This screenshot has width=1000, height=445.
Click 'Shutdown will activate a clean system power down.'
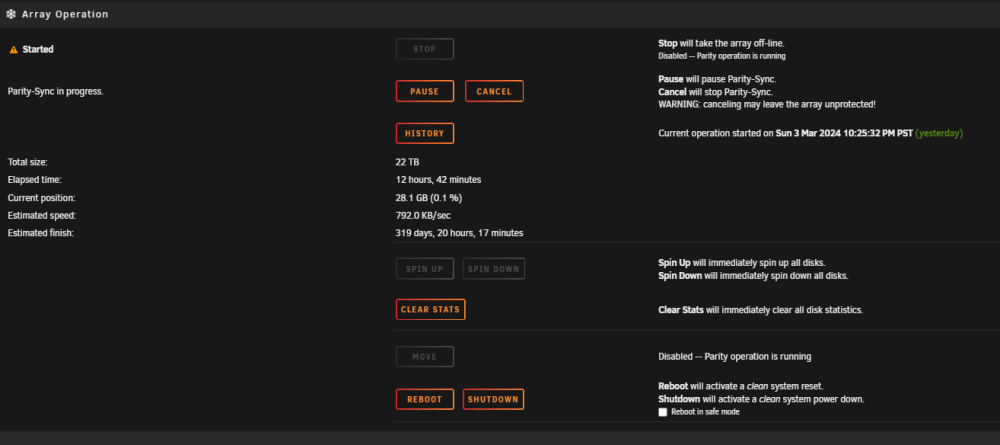coord(761,399)
